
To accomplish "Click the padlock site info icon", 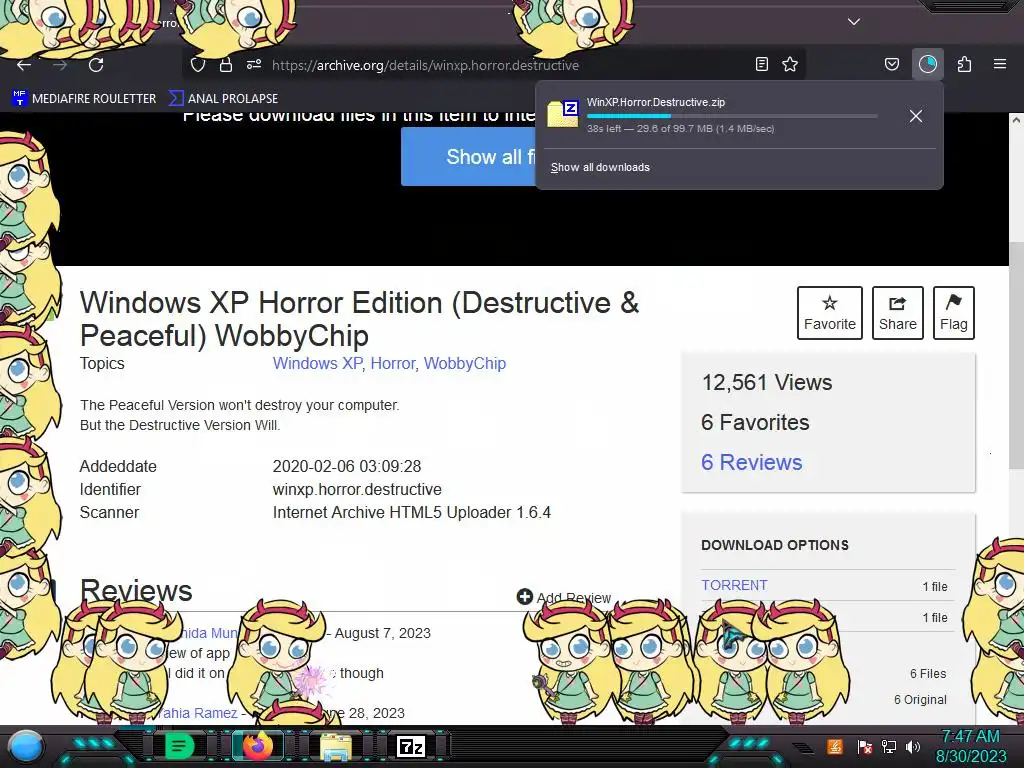I will (x=226, y=65).
